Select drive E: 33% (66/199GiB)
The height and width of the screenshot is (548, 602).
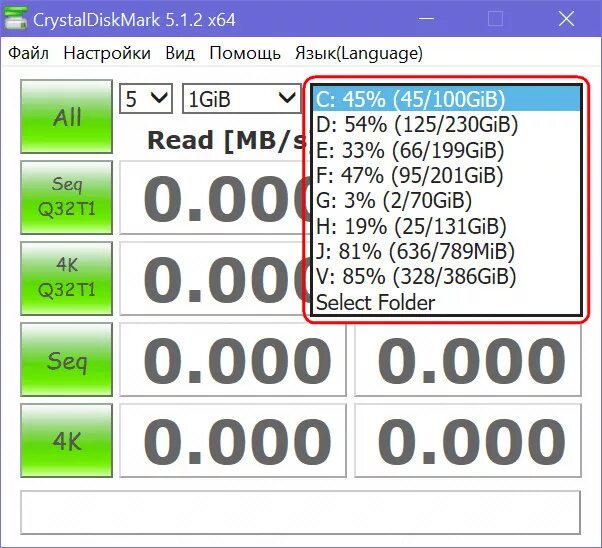coord(447,150)
